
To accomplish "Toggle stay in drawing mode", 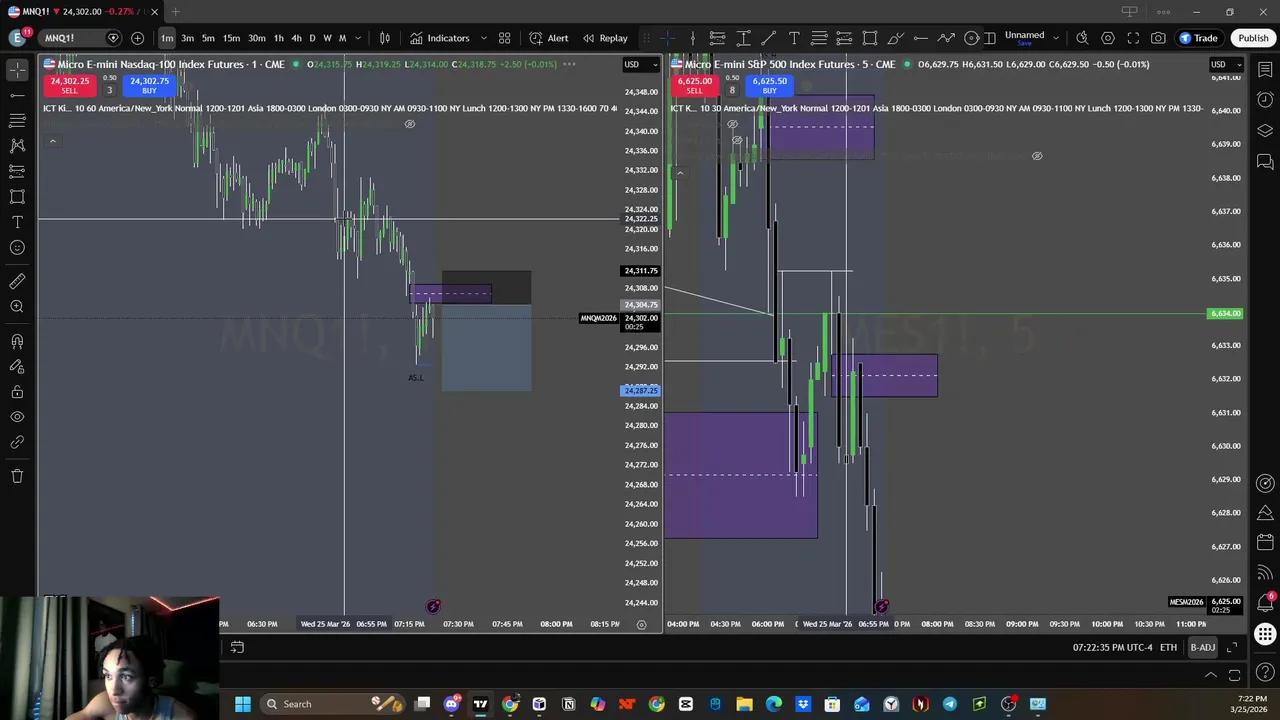I will tap(17, 367).
